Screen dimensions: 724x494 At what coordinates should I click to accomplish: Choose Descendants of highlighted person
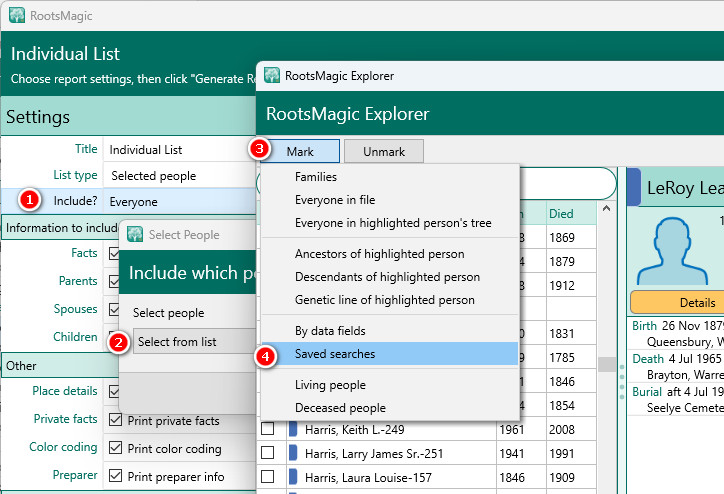click(390, 277)
